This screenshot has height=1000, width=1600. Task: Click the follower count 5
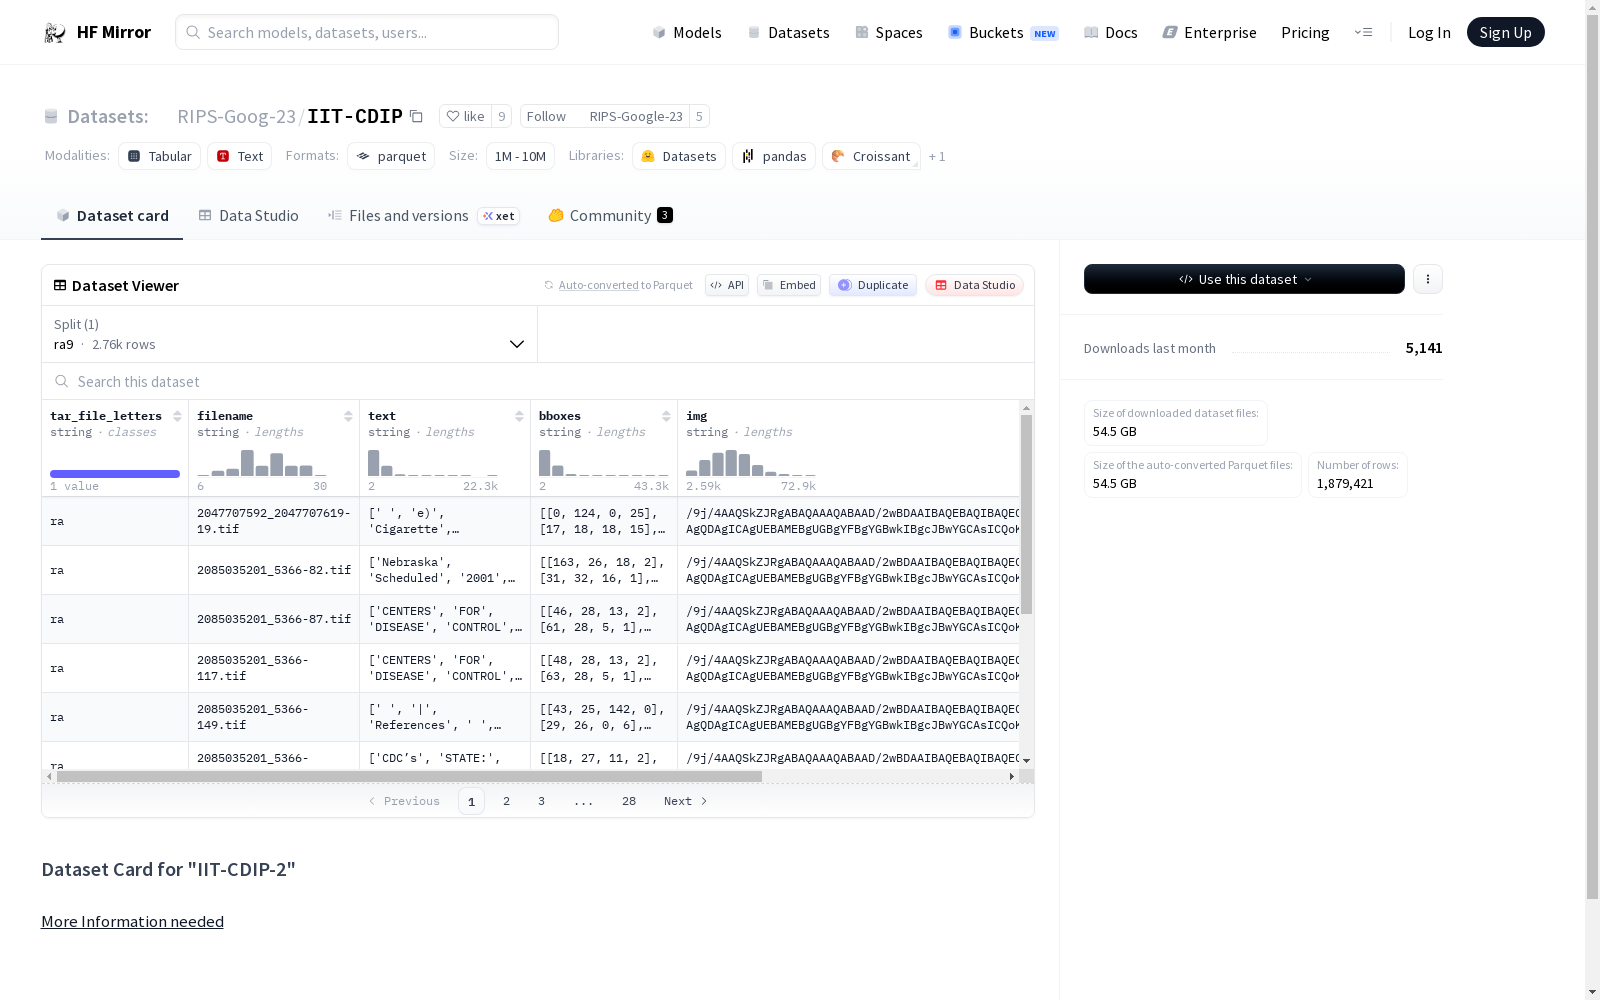pos(699,116)
